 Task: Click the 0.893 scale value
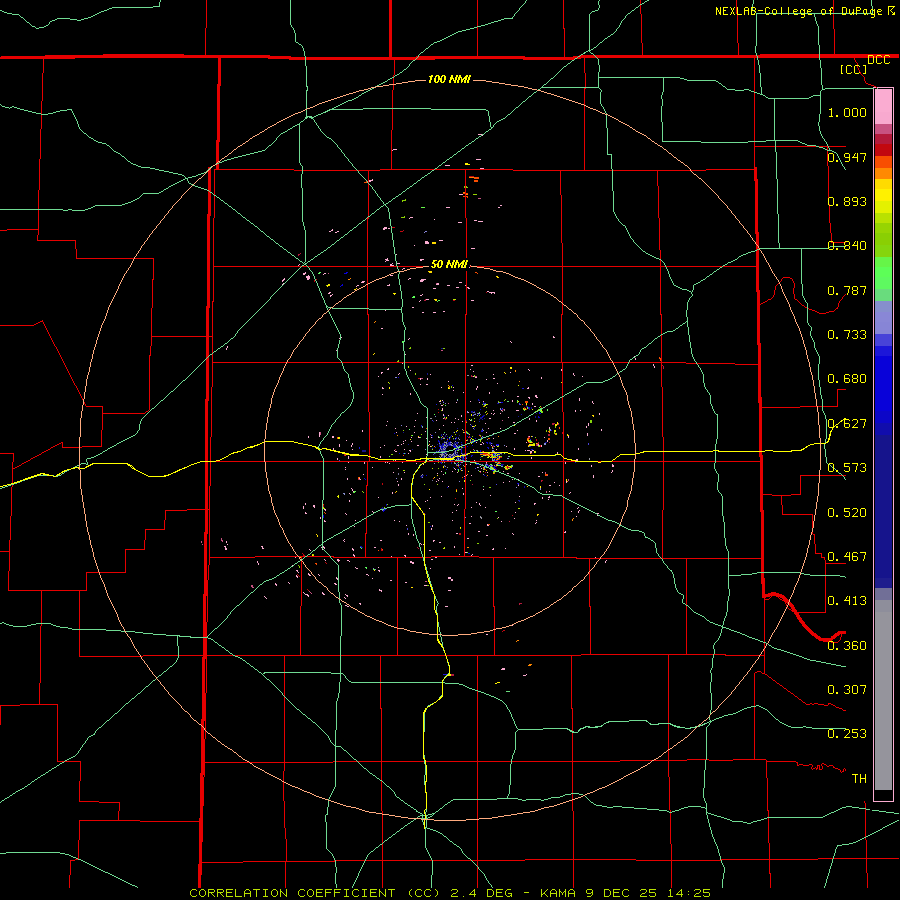pos(847,201)
